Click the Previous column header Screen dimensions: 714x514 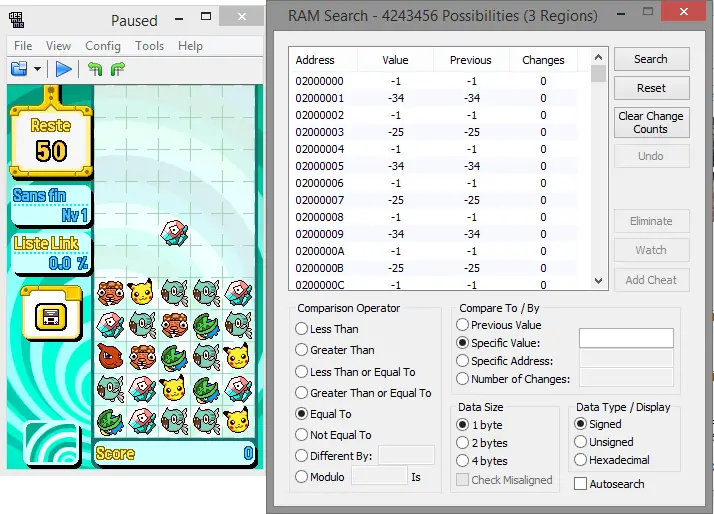click(471, 60)
